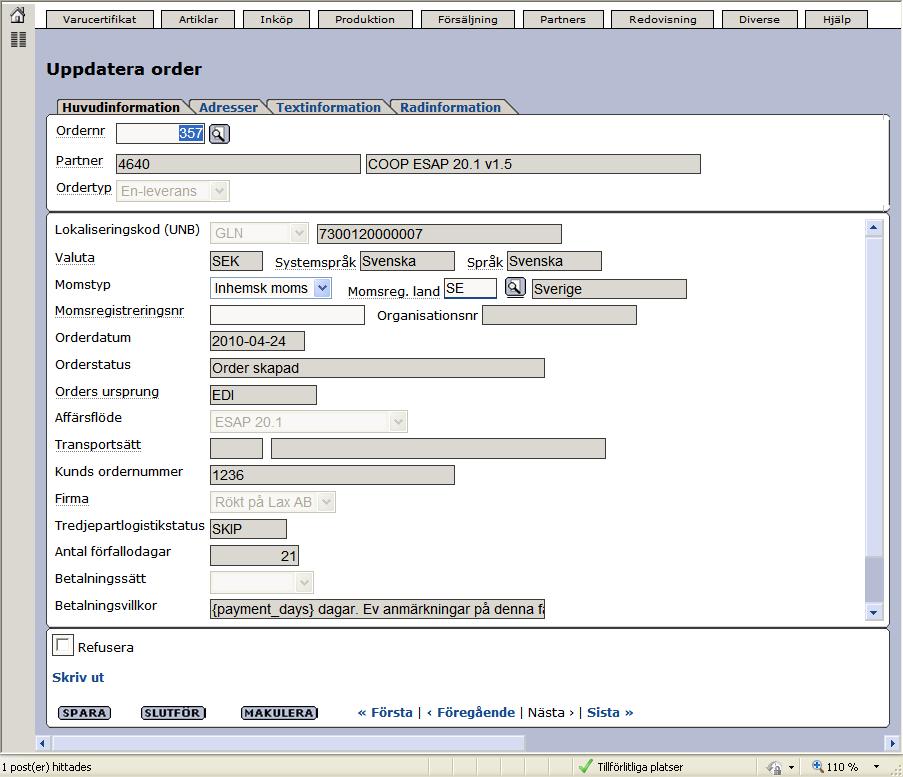Click the Antal förfallodagar field 21
The image size is (903, 777).
(x=255, y=556)
